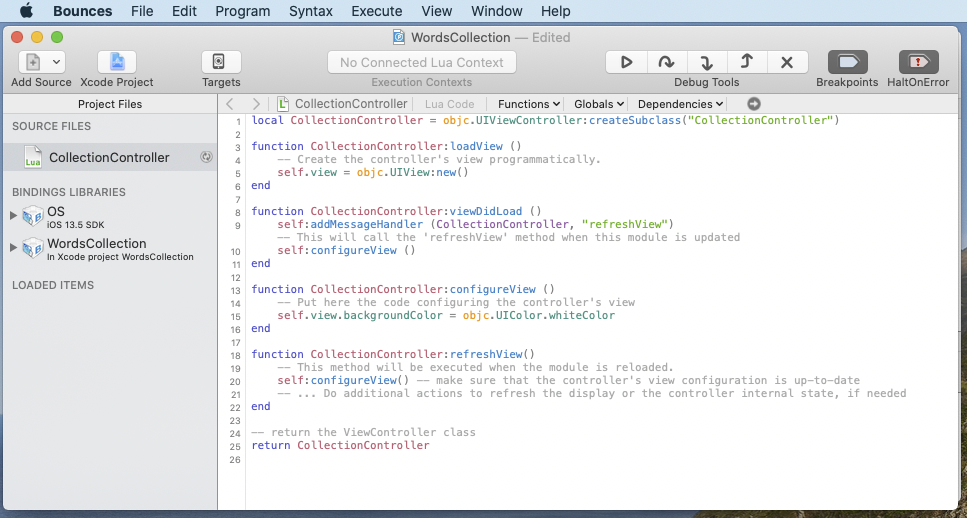Open the Apple menu
967x518 pixels.
[x=27, y=11]
